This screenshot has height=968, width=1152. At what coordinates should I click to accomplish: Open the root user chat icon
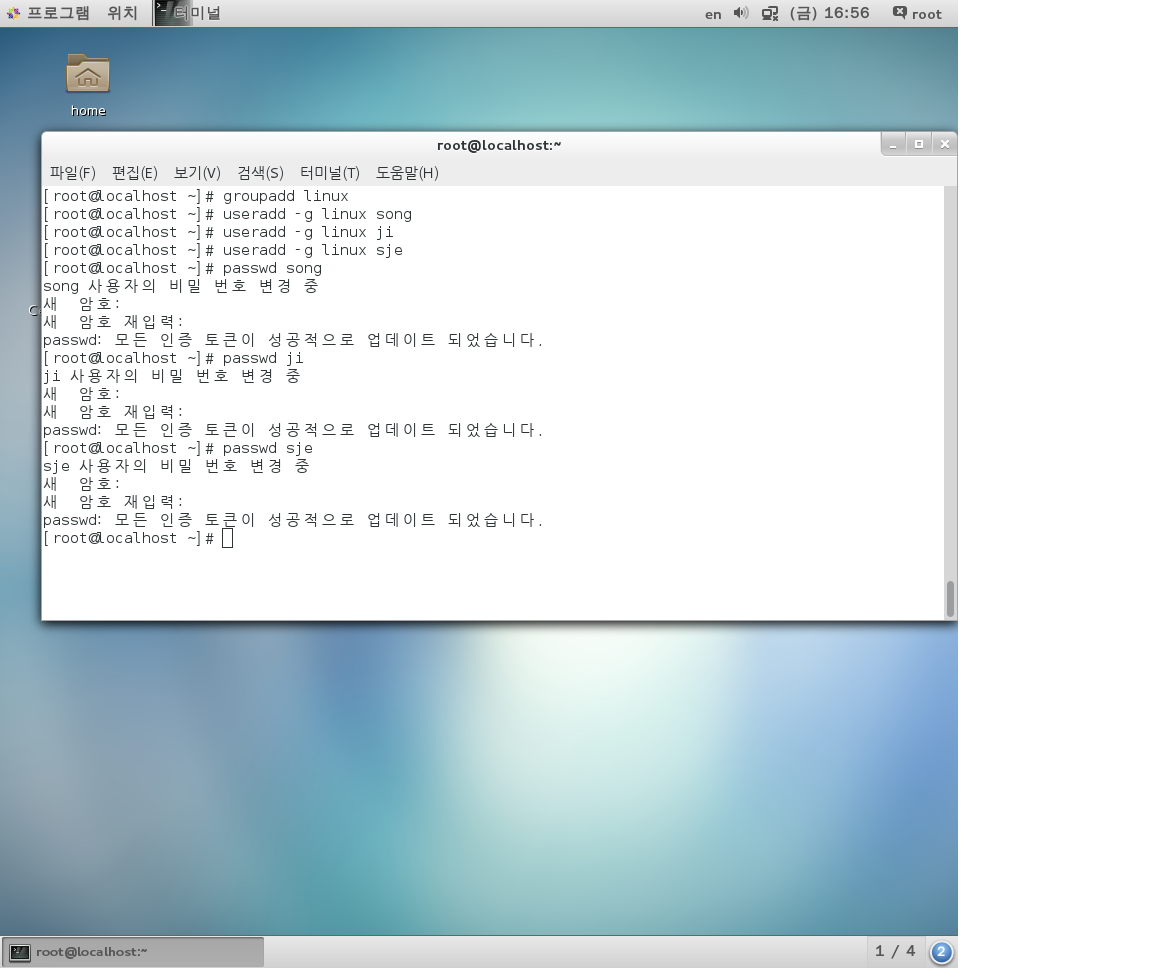(900, 13)
